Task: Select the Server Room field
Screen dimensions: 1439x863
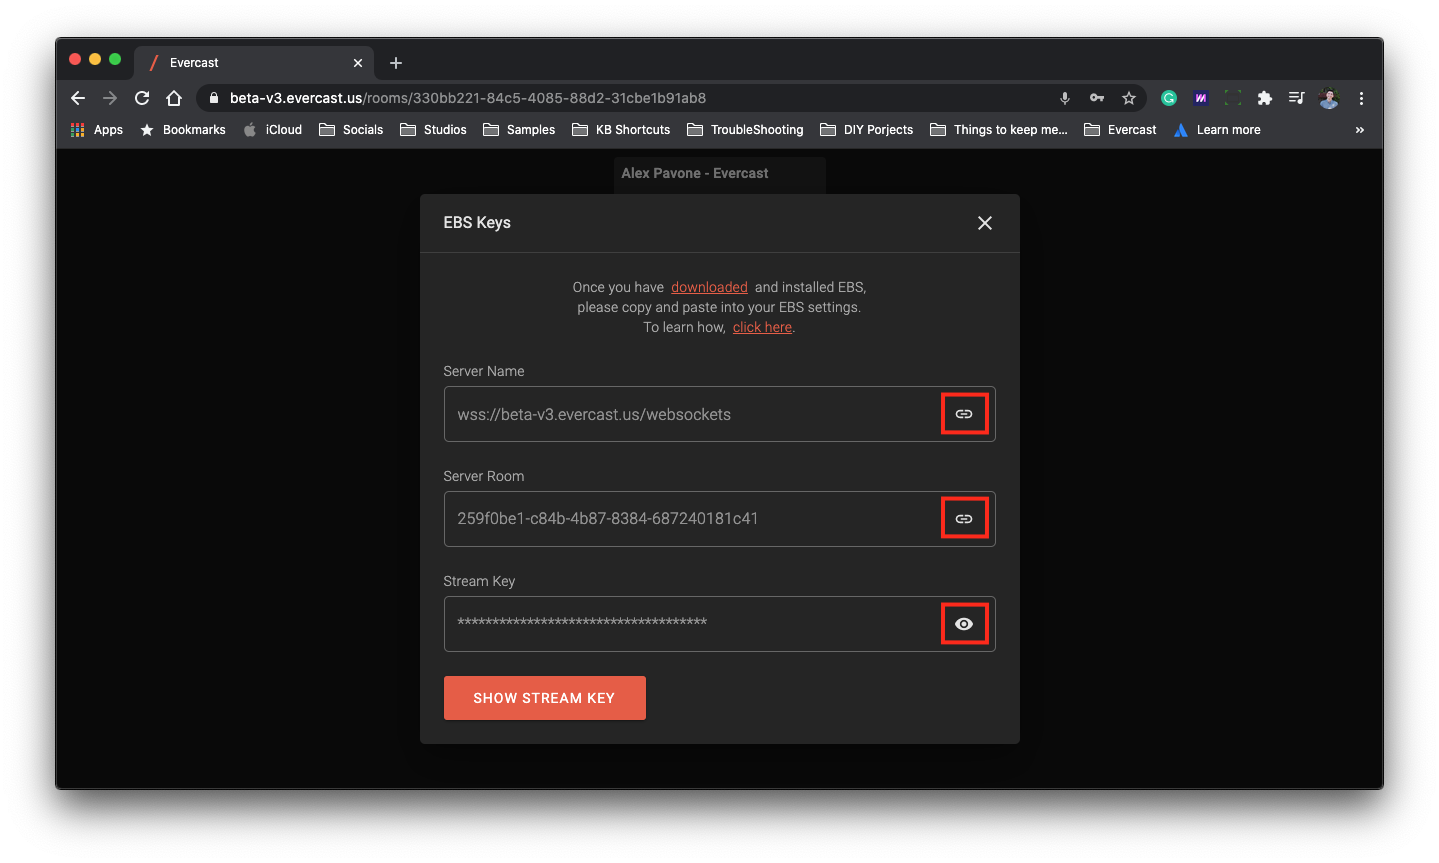Action: click(720, 519)
